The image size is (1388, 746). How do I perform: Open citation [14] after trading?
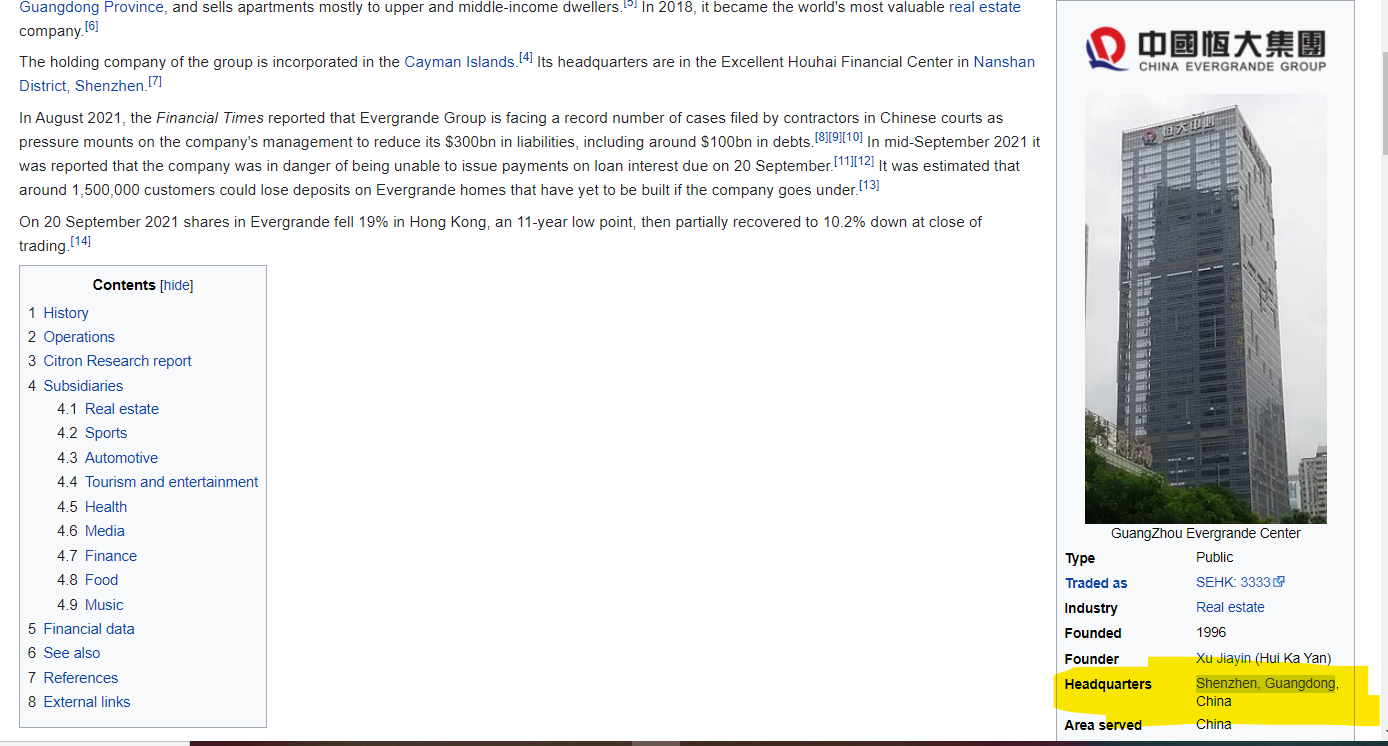(x=80, y=241)
